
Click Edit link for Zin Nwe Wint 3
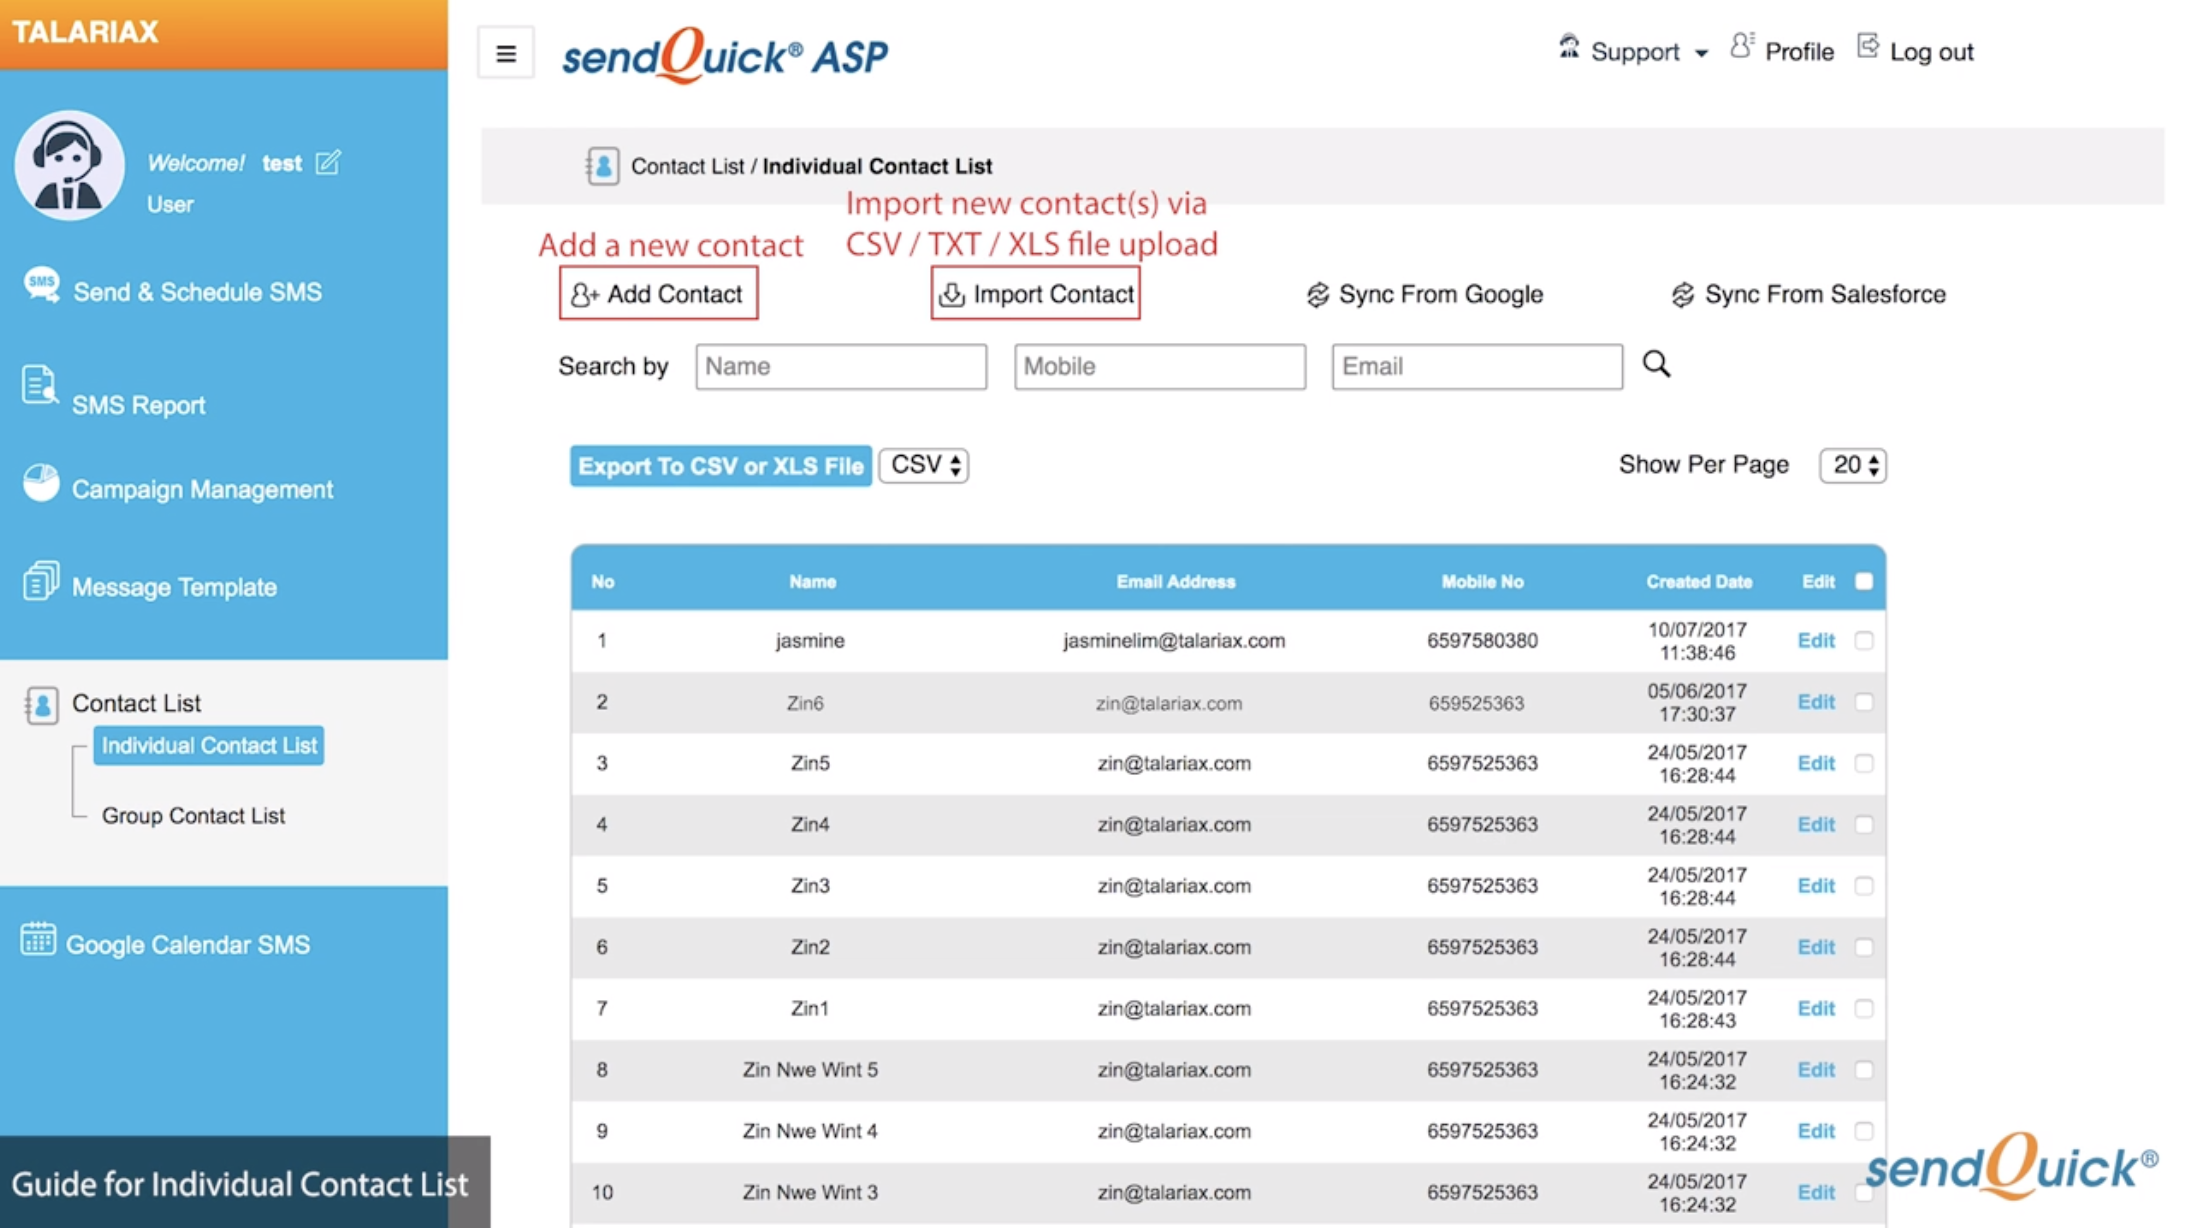1816,1192
